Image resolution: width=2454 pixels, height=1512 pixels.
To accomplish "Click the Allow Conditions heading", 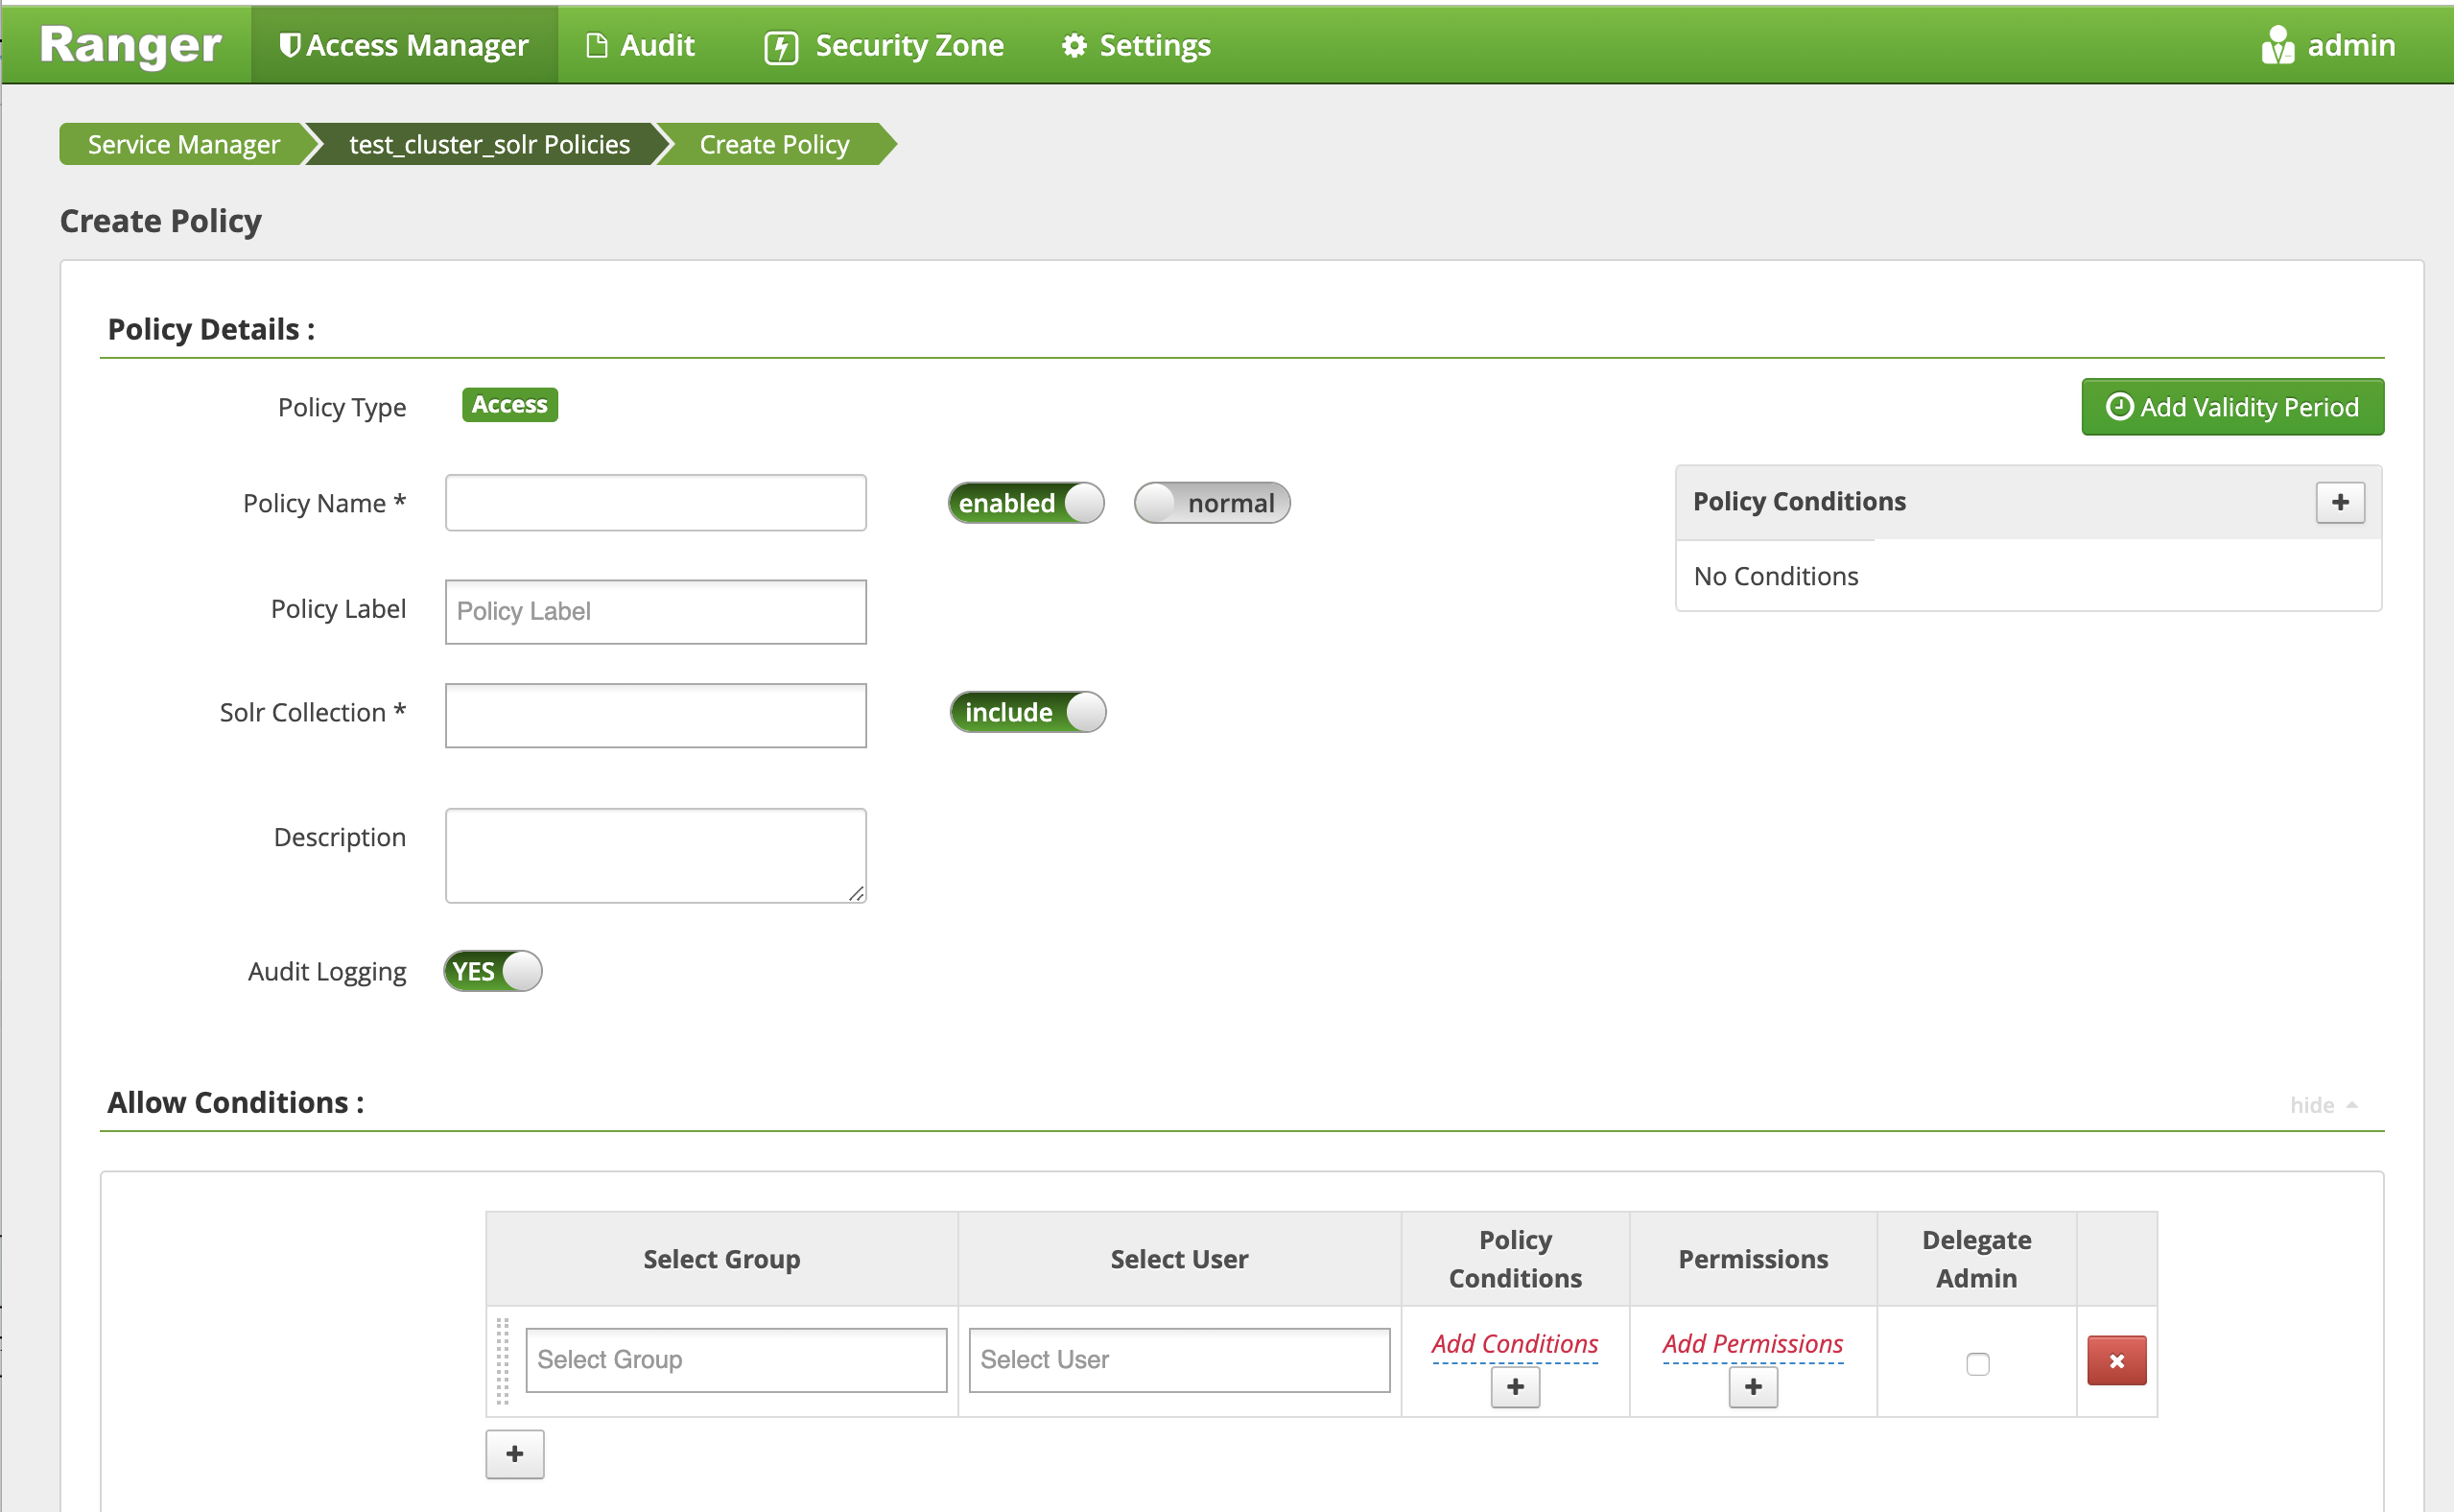I will pyautogui.click(x=235, y=1102).
